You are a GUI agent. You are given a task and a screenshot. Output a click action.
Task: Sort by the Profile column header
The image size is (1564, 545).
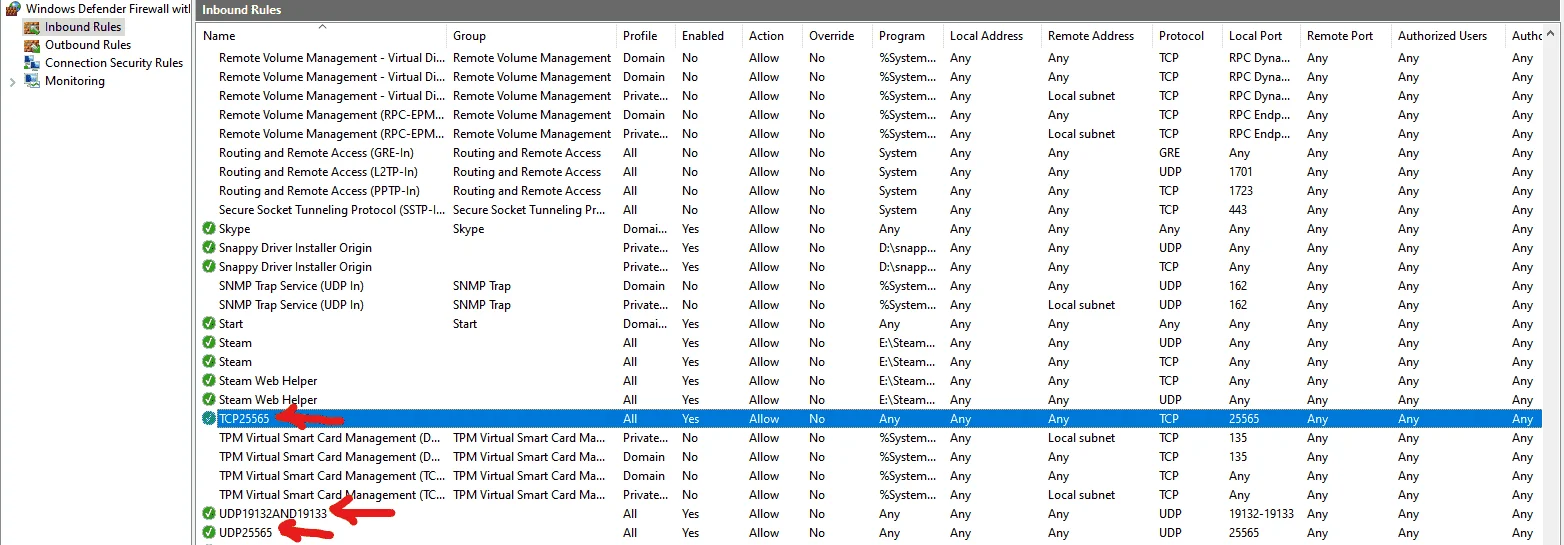(x=640, y=36)
